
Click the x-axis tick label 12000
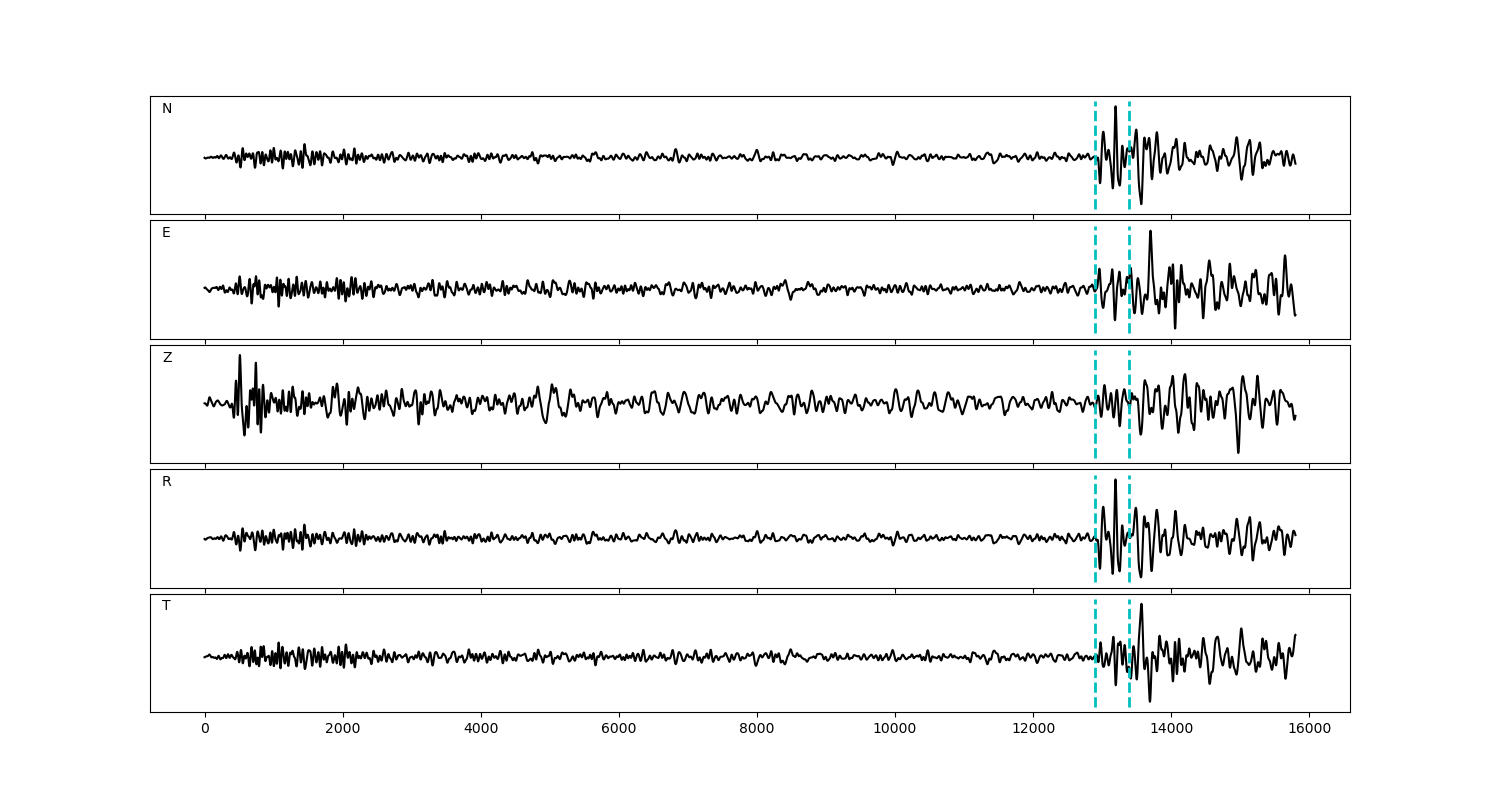(x=1033, y=730)
